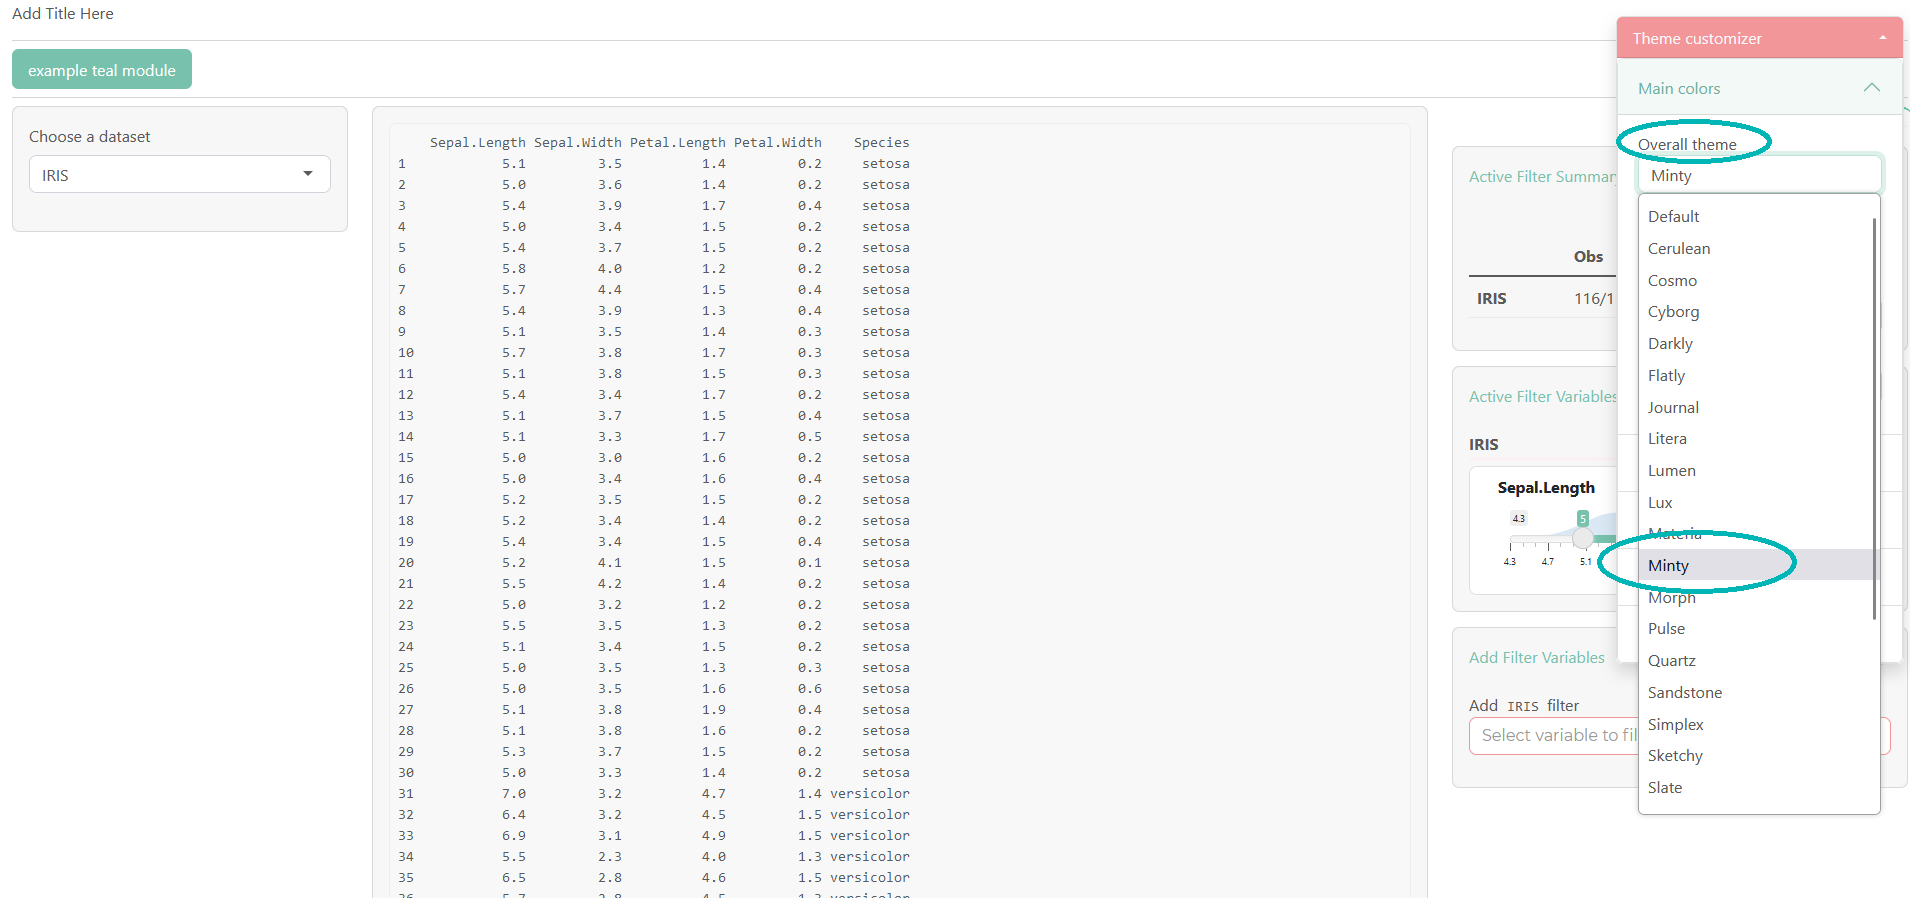
Task: Click the Sepal.Length slider handle
Action: [x=1582, y=538]
